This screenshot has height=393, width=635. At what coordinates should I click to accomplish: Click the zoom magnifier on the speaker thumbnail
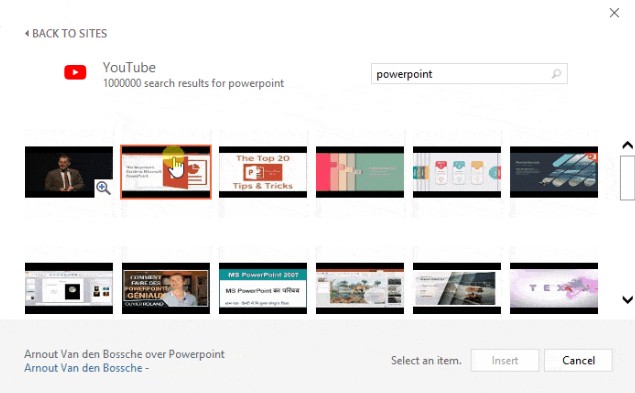click(103, 188)
